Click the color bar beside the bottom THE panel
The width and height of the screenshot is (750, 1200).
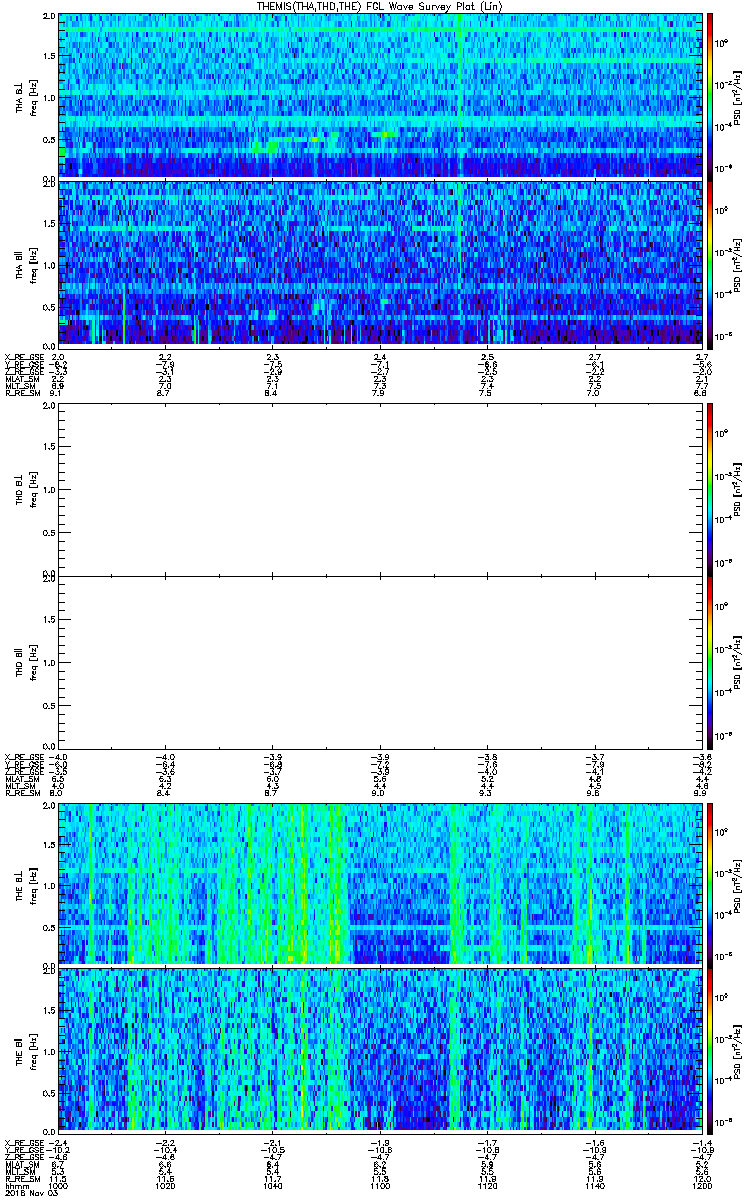711,1050
